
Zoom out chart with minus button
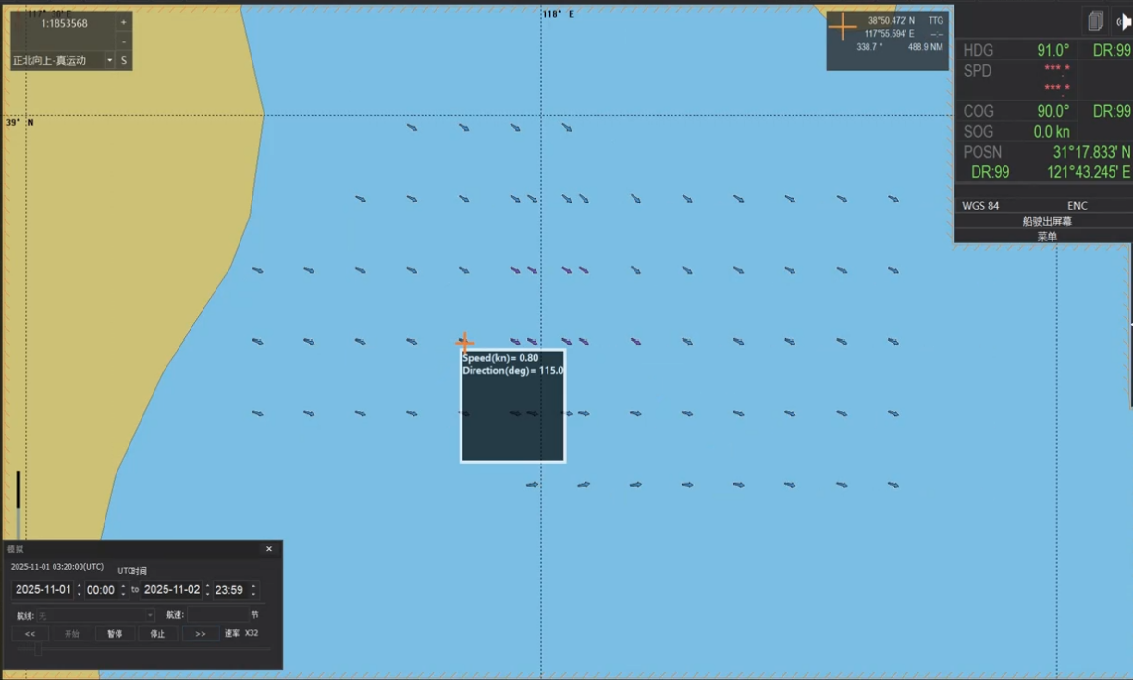124,41
